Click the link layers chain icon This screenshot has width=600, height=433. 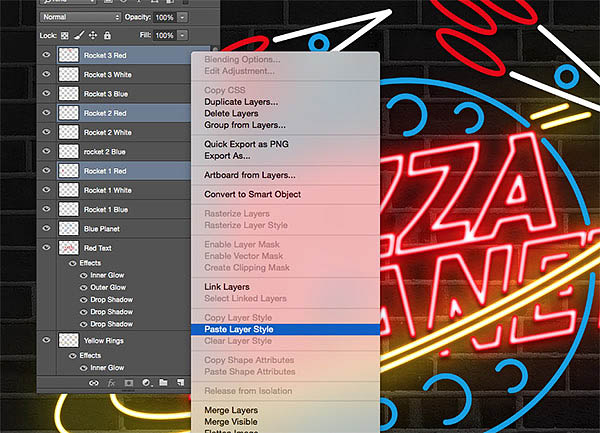93,382
